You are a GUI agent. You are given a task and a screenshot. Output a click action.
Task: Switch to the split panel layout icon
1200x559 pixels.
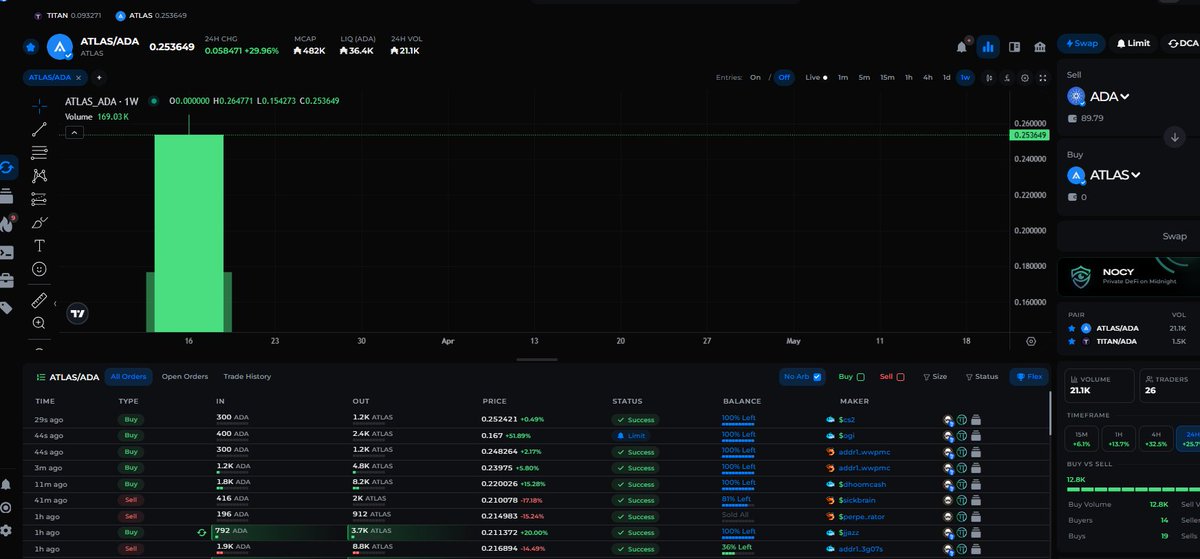coord(1015,46)
